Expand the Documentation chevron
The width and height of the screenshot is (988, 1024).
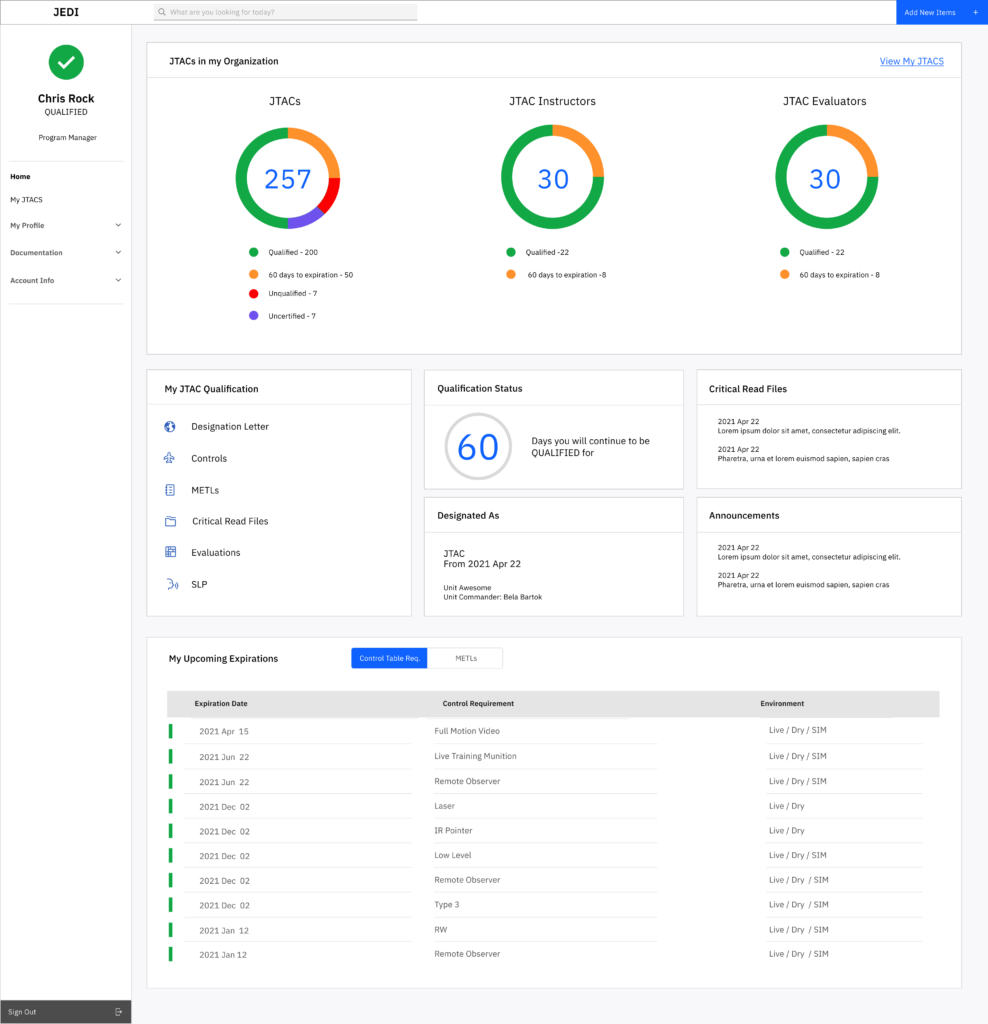pos(118,253)
